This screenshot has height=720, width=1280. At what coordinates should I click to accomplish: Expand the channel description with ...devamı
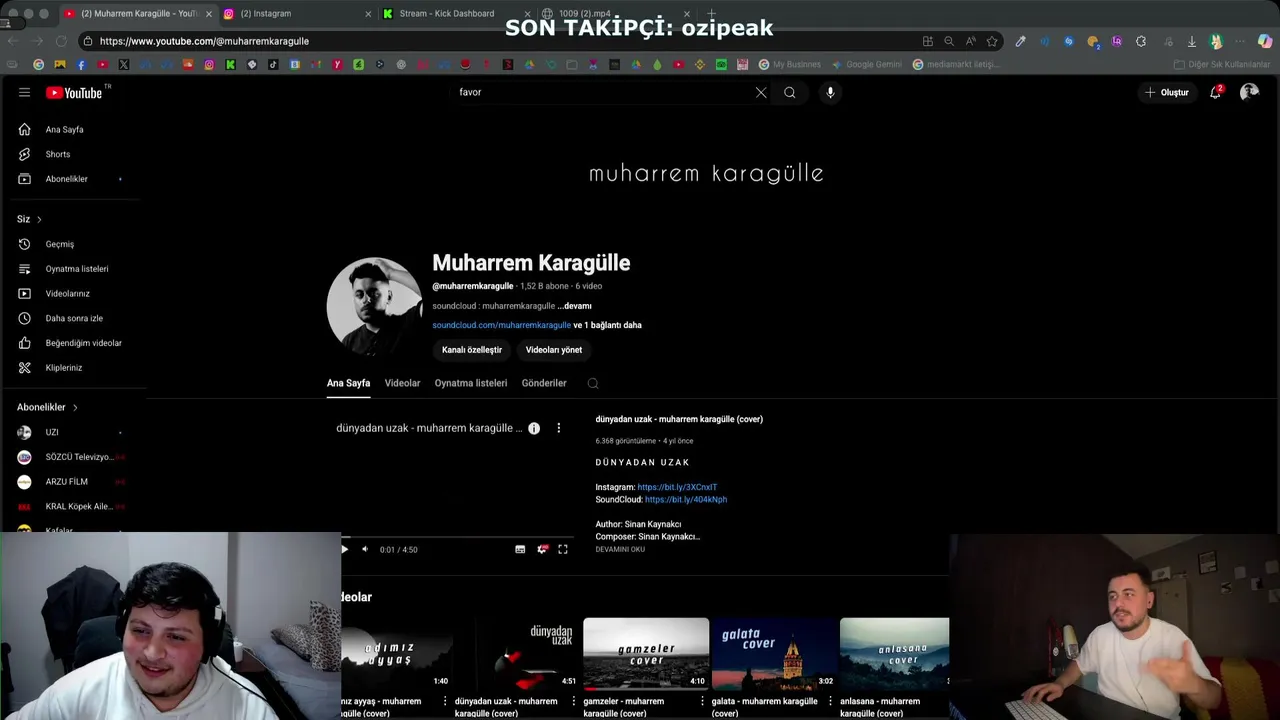pos(575,306)
